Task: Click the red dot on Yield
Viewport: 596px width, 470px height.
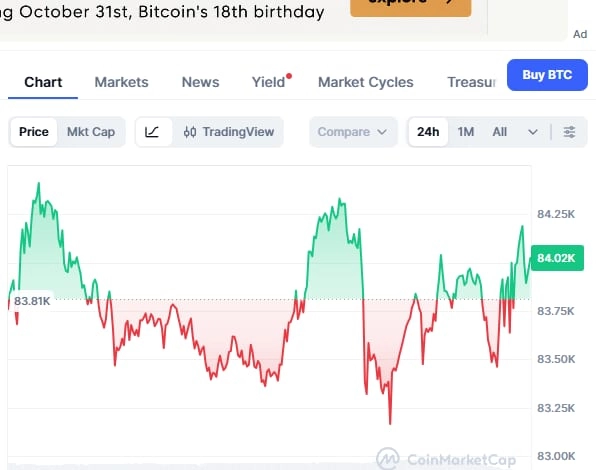Action: 289,76
